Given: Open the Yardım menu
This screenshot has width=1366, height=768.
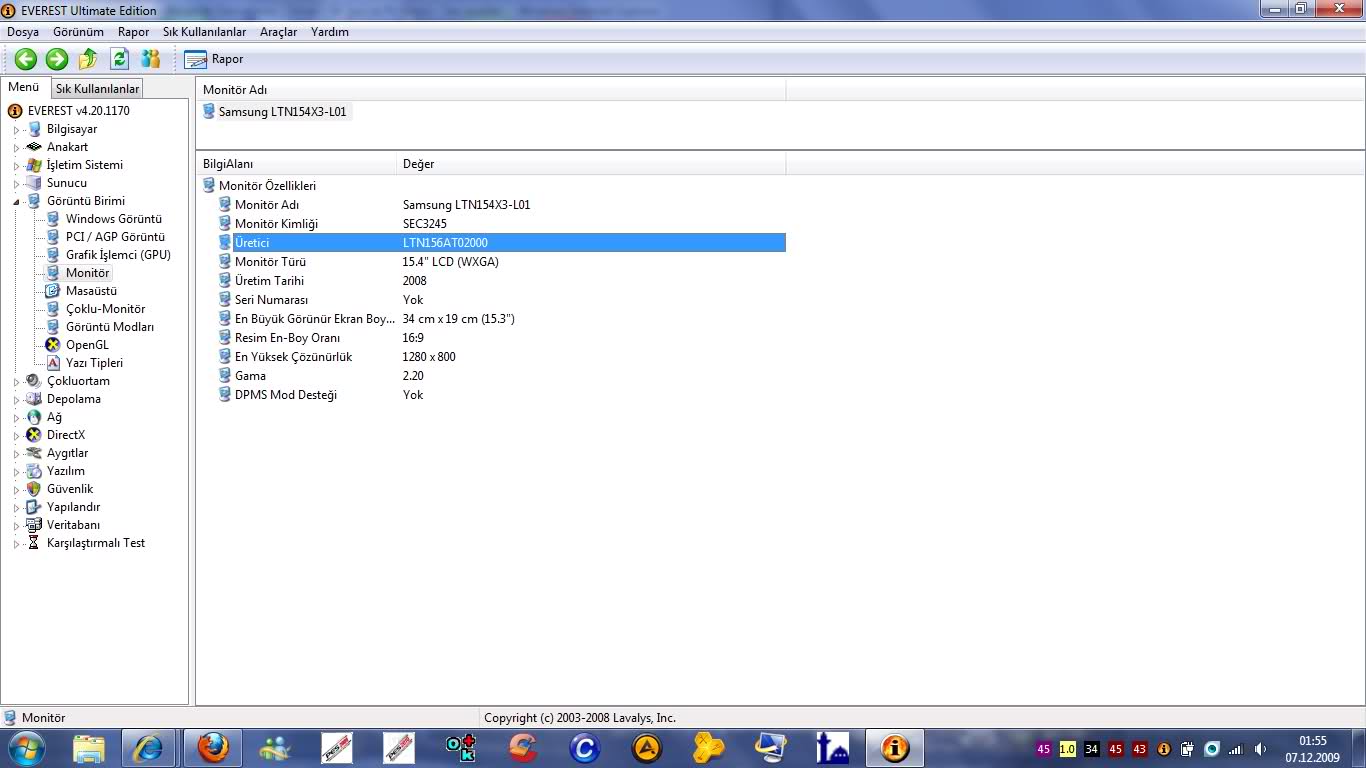Looking at the screenshot, I should pyautogui.click(x=330, y=32).
